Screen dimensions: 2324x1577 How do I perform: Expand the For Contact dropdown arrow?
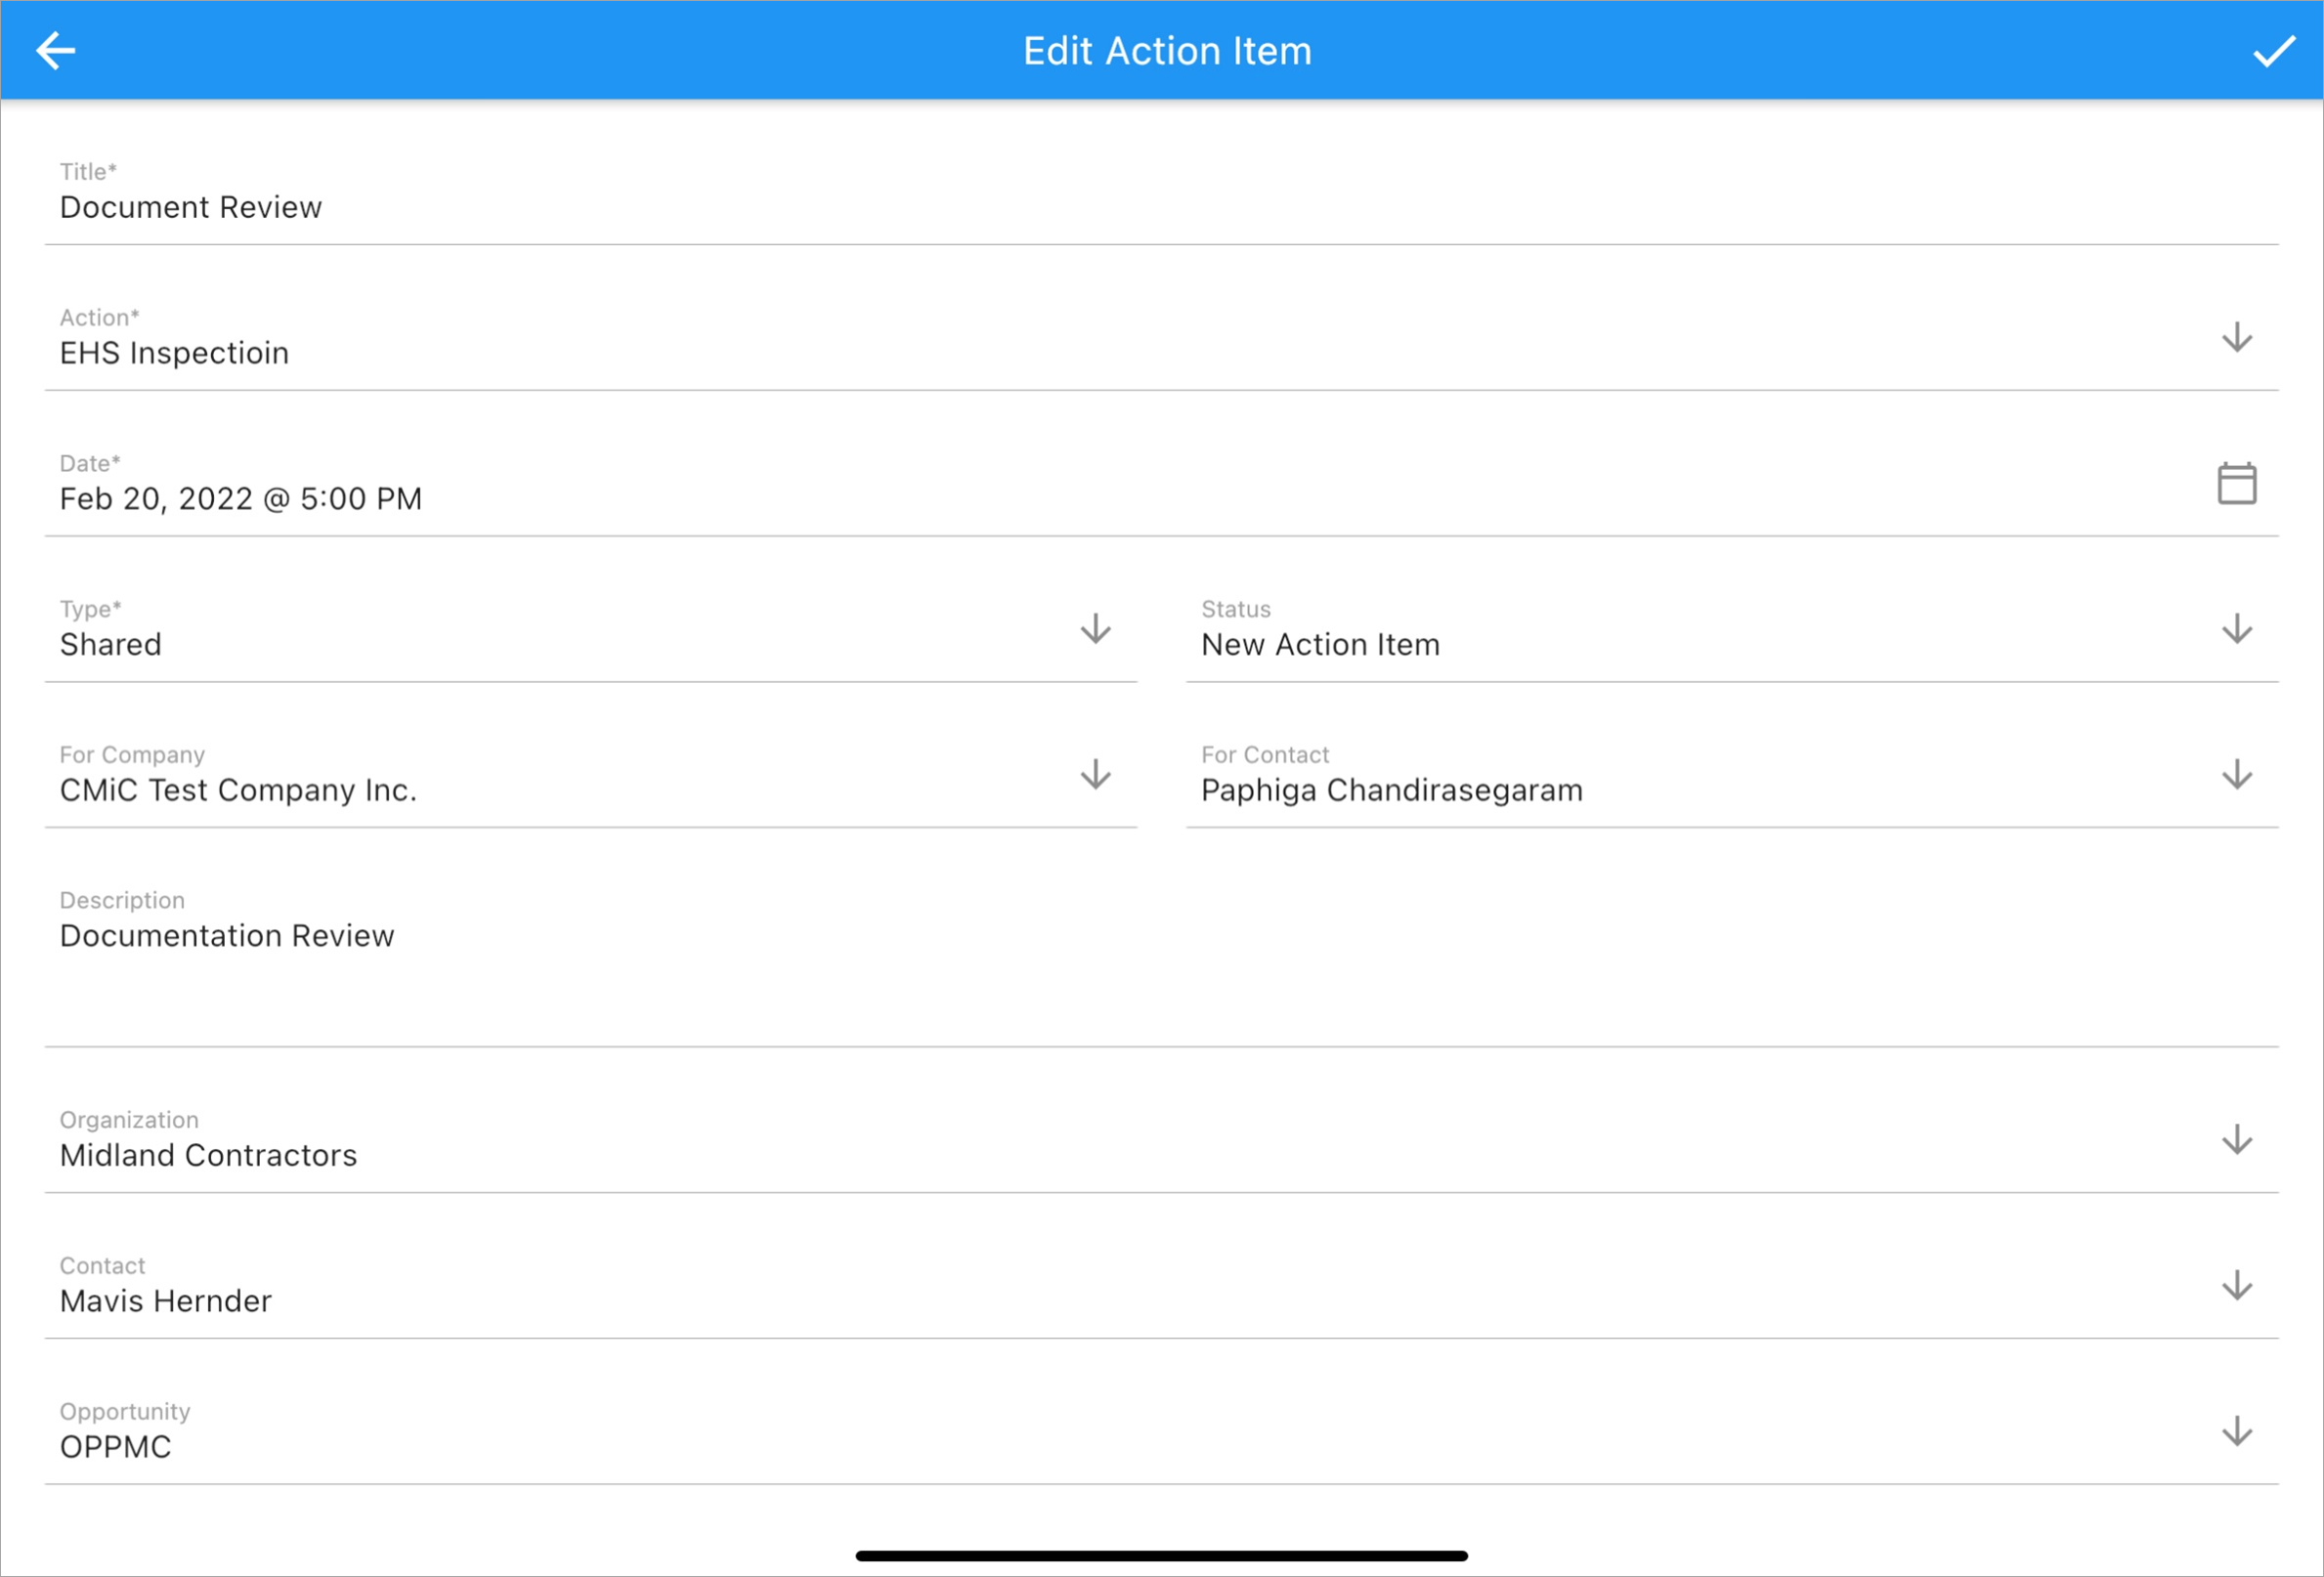coord(2236,774)
